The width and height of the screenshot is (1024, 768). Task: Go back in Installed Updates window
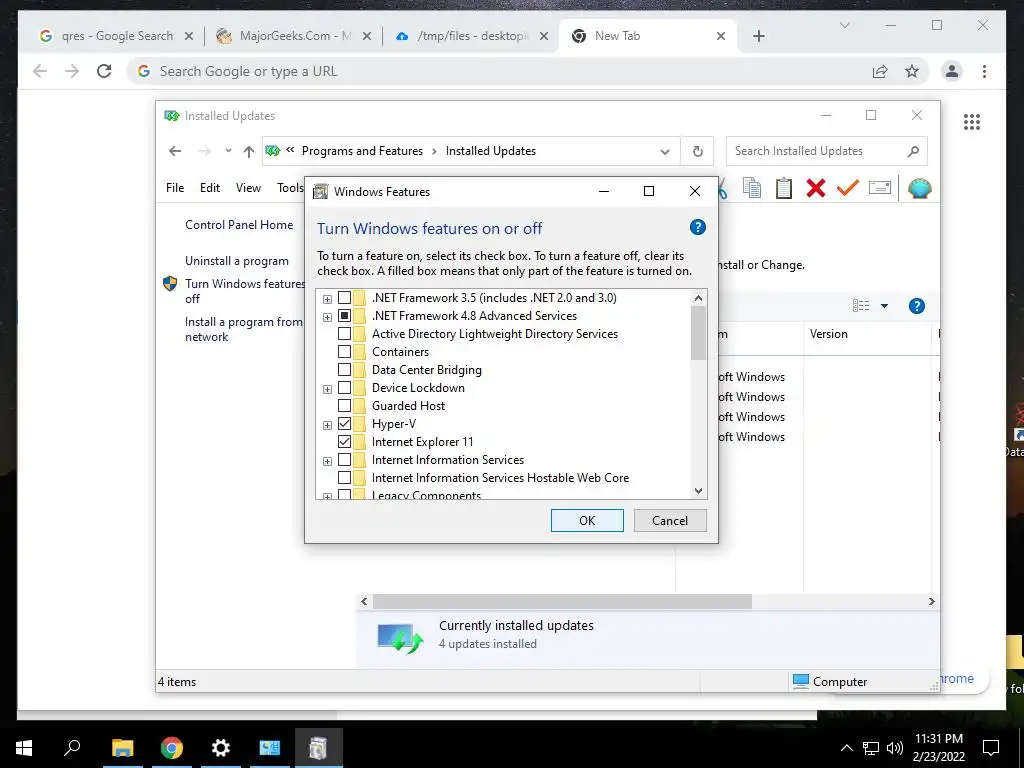(174, 151)
